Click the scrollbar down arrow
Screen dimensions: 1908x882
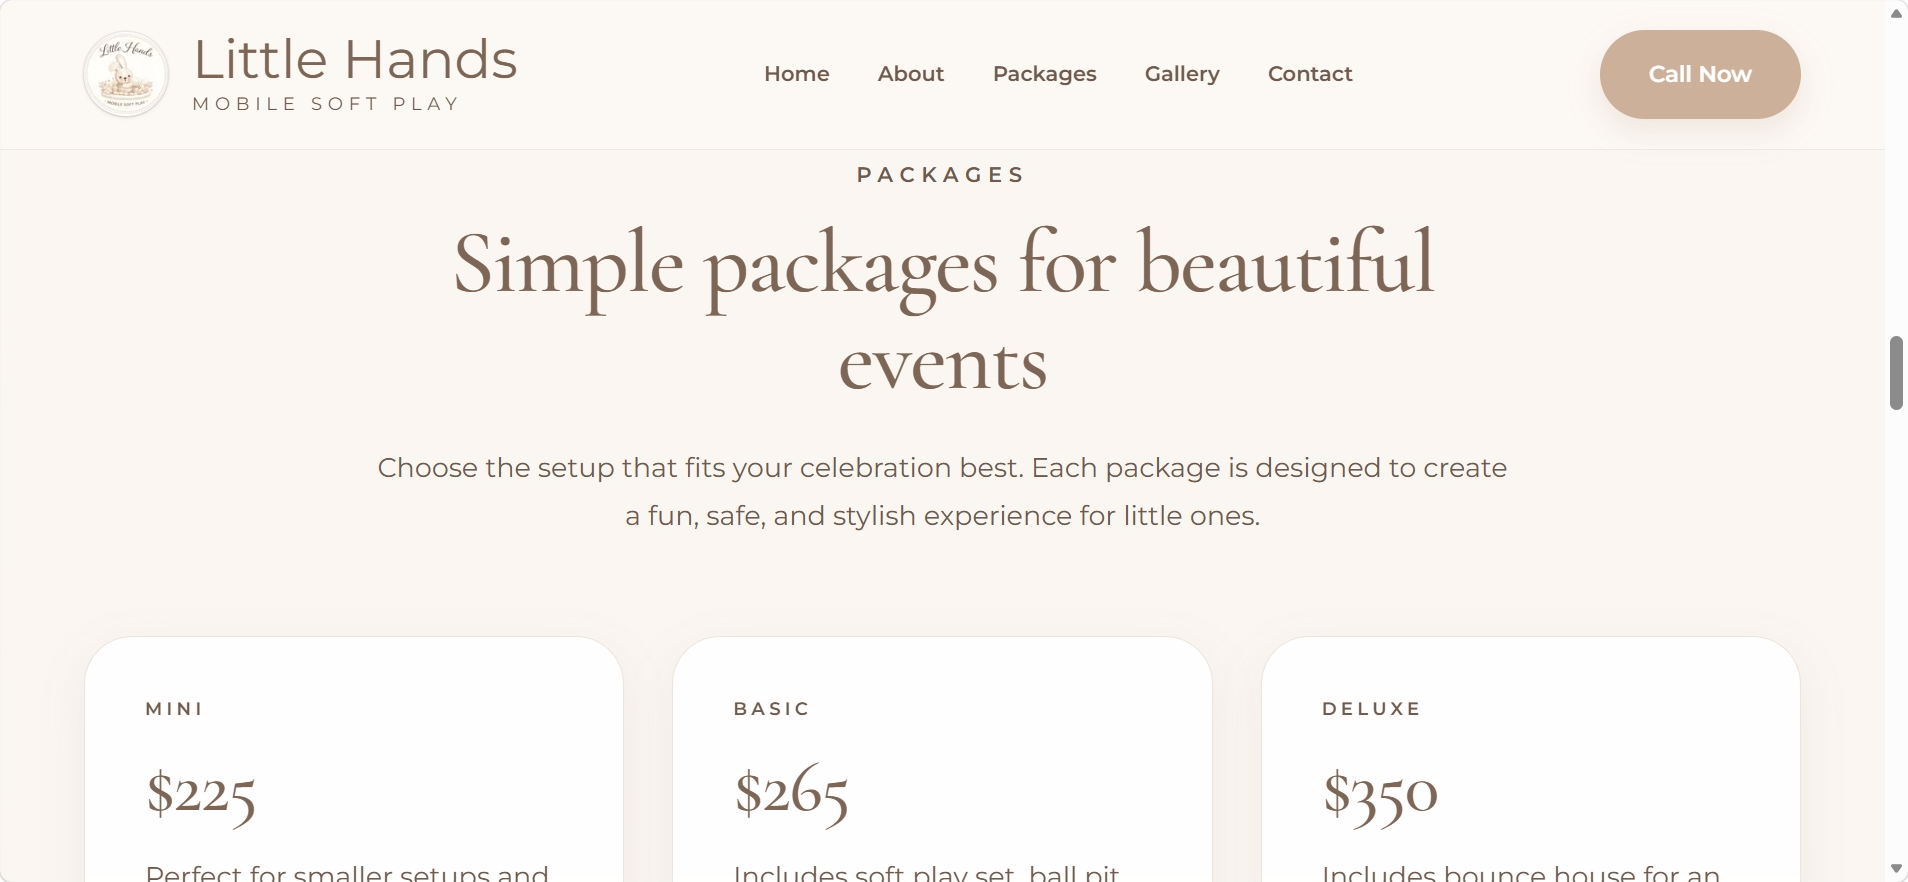(1896, 868)
